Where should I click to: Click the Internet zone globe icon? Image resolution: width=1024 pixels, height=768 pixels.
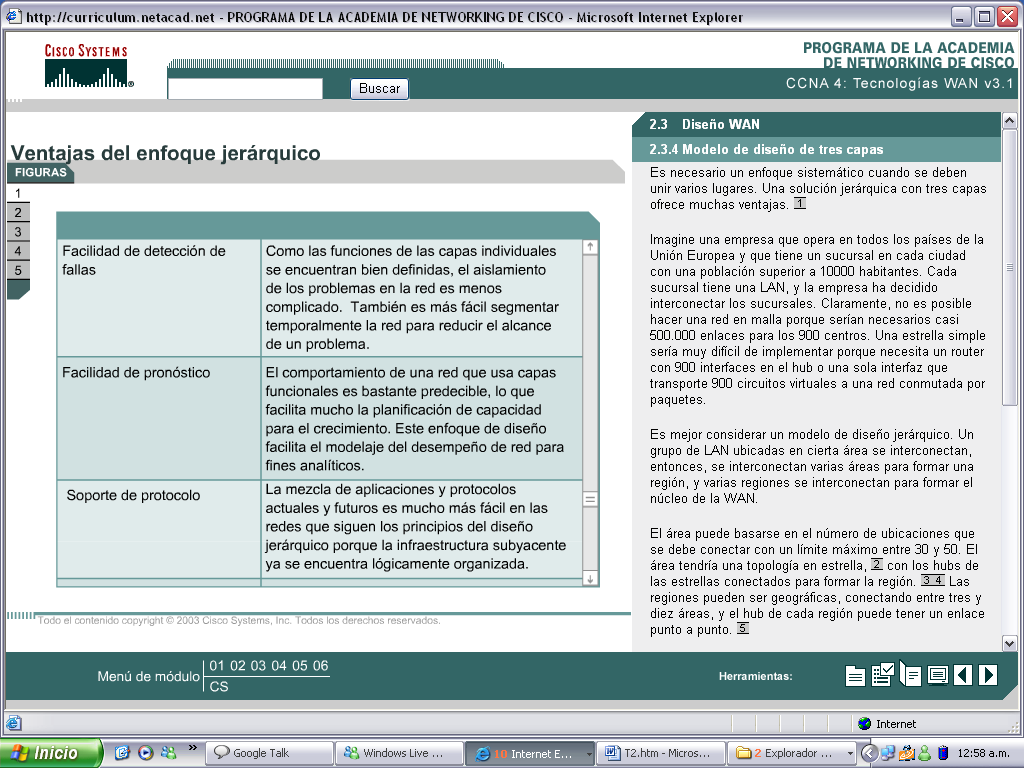click(864, 724)
